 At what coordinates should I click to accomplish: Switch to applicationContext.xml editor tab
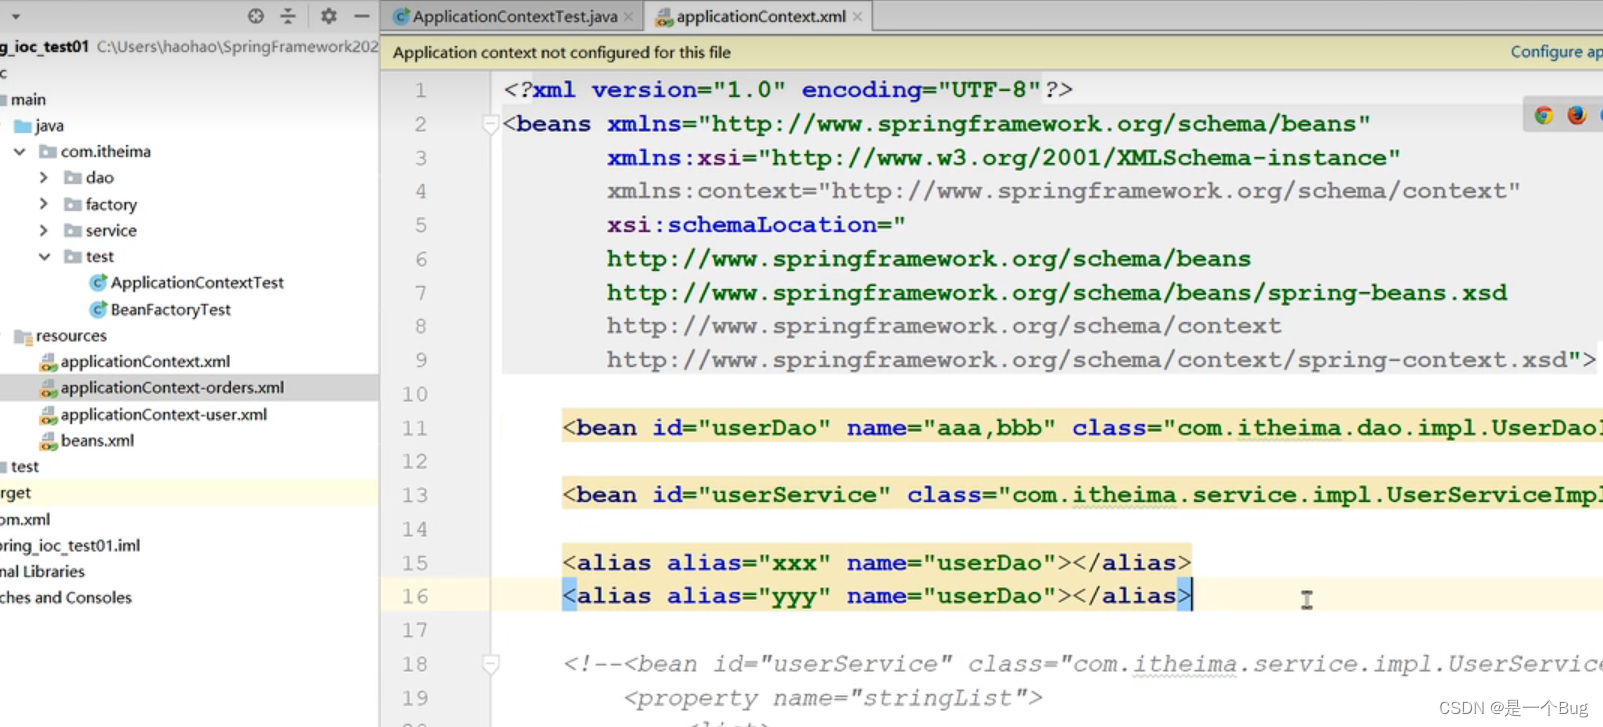coord(760,16)
